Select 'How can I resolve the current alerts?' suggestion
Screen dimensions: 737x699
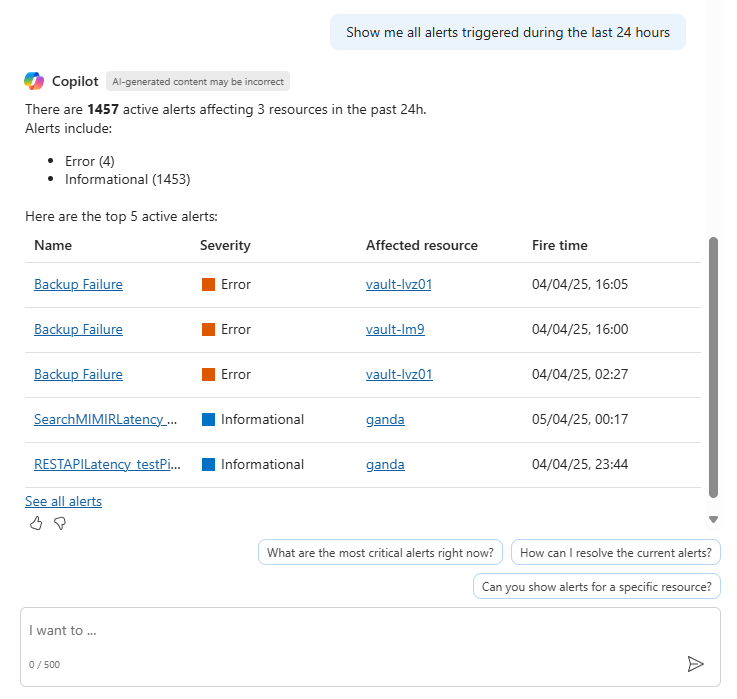(615, 553)
